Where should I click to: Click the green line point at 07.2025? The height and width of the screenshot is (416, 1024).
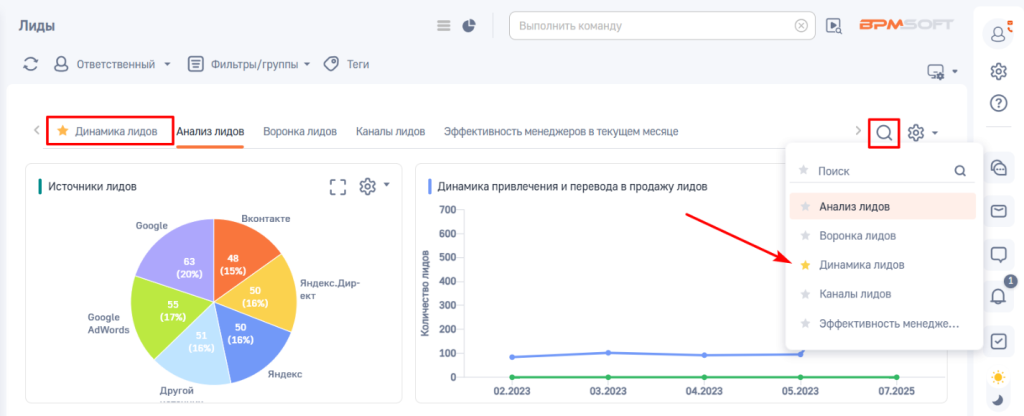[896, 377]
